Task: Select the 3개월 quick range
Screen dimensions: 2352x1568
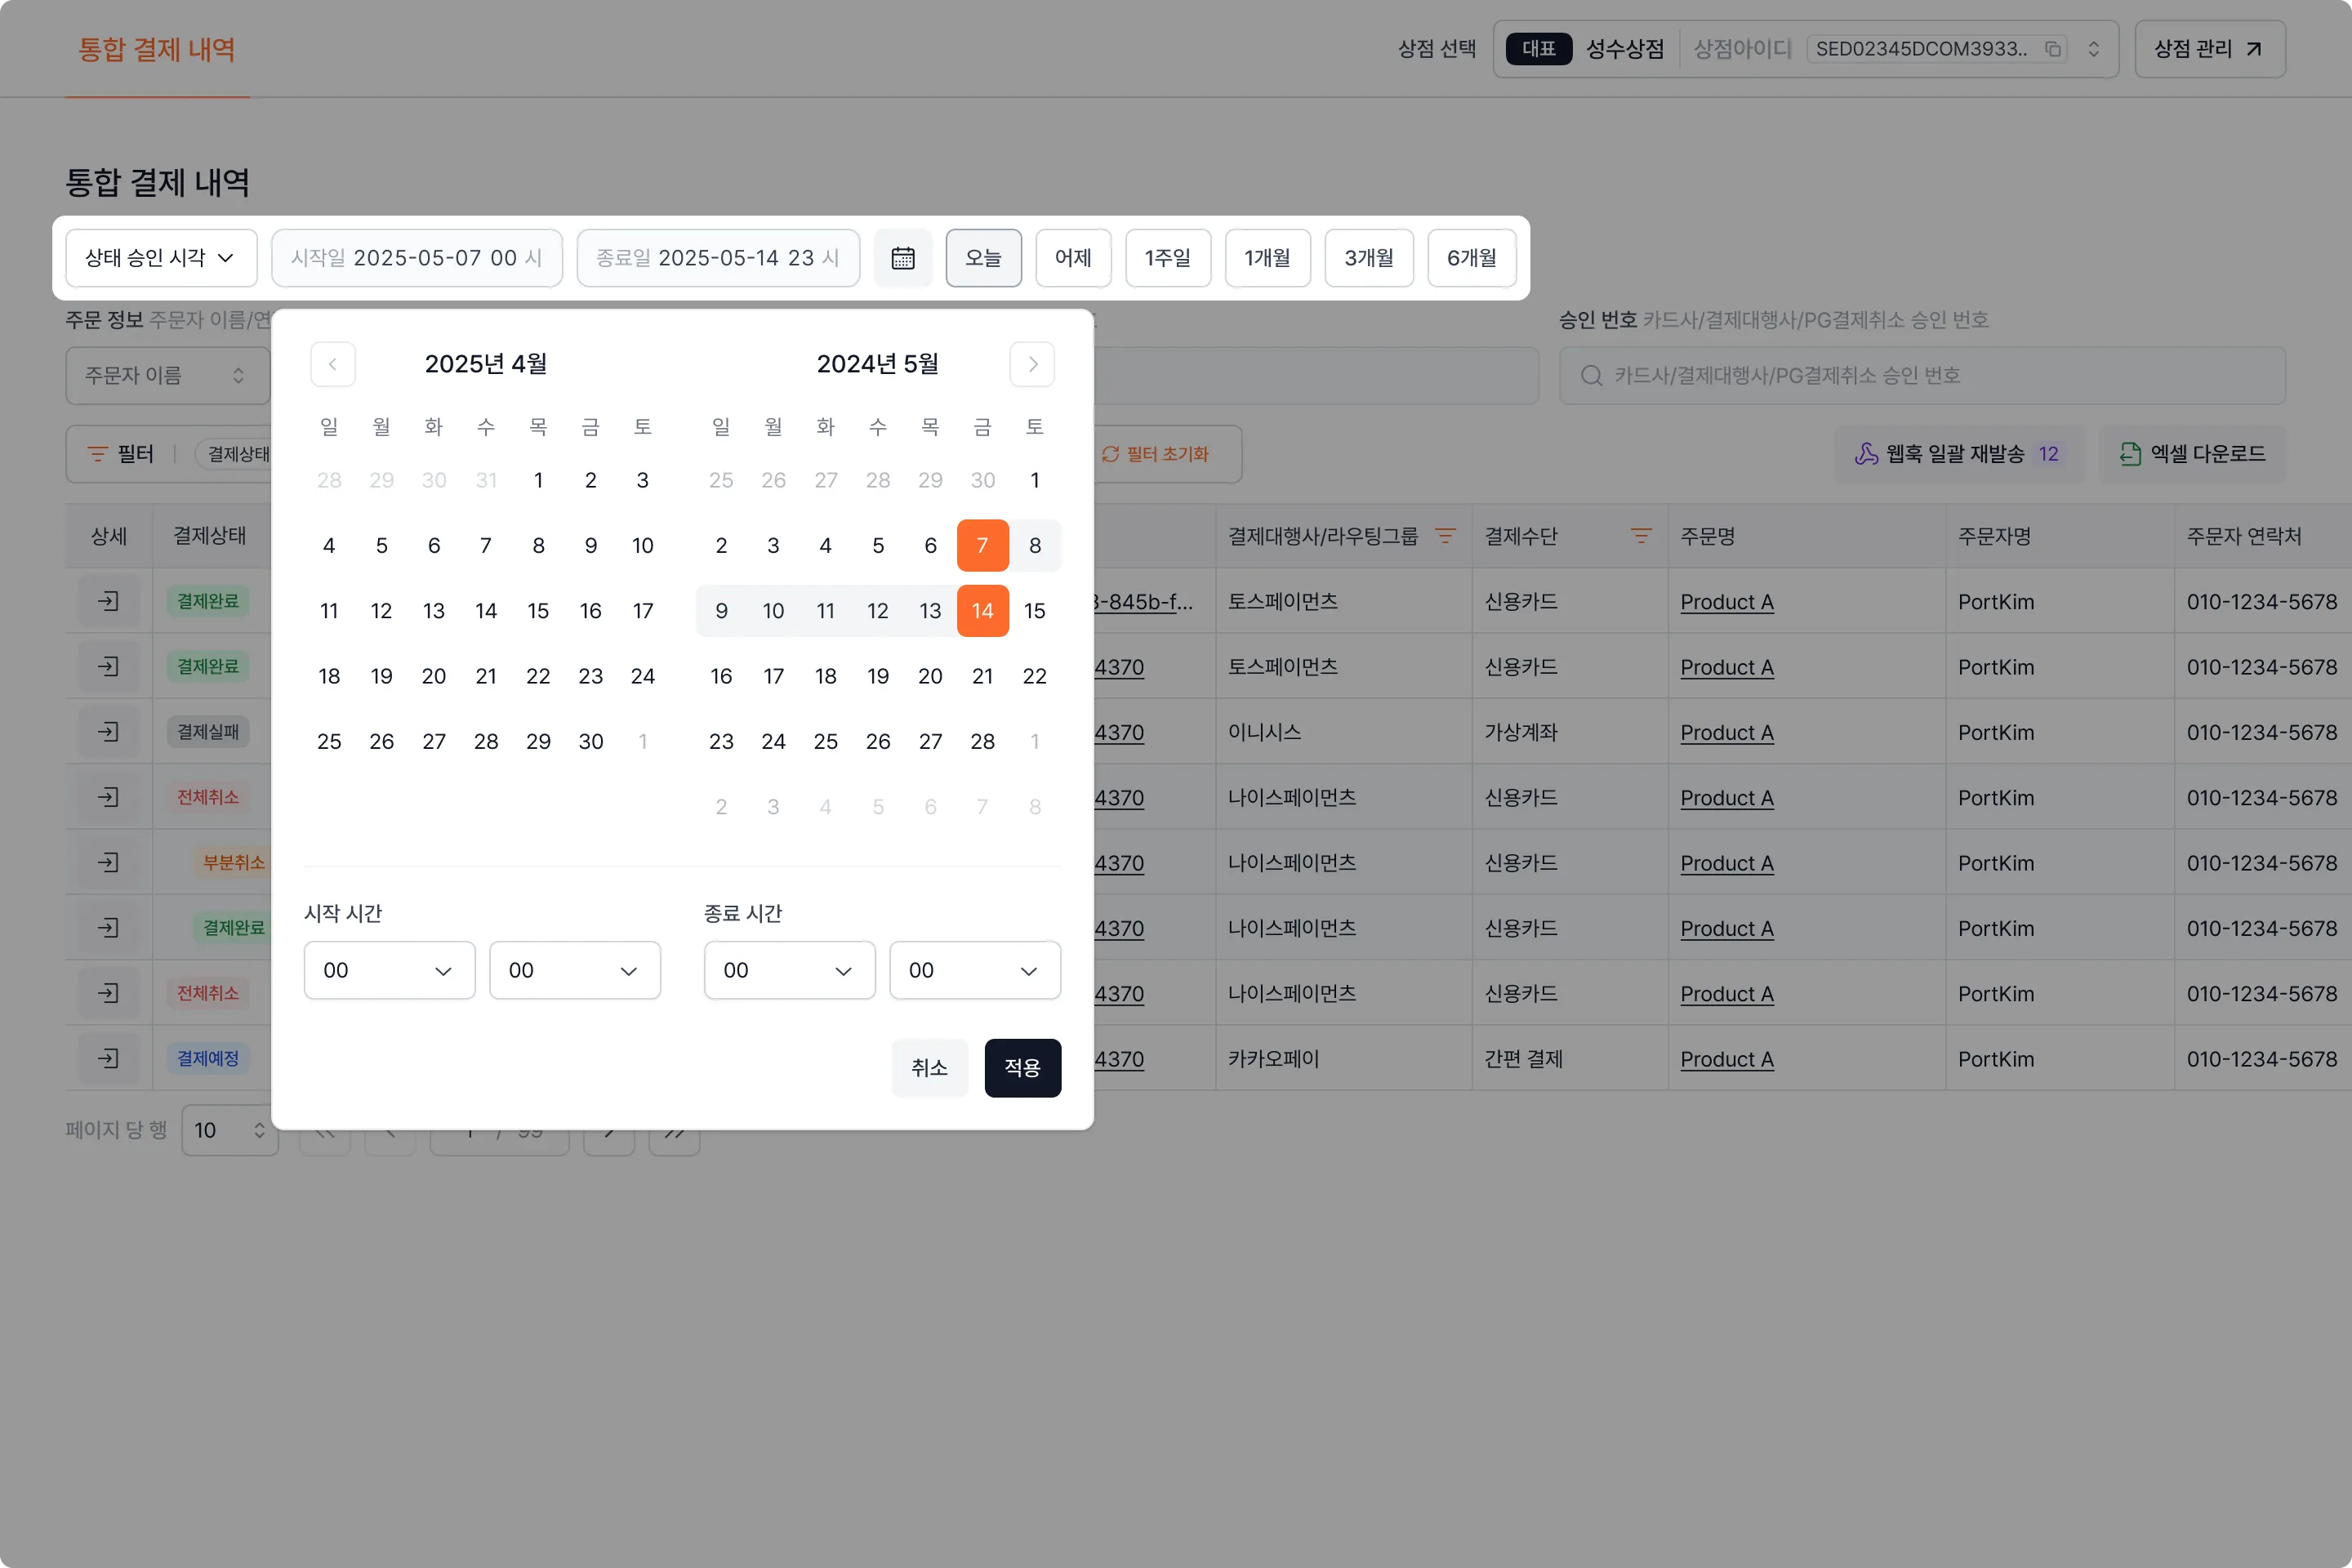Action: pos(1368,258)
